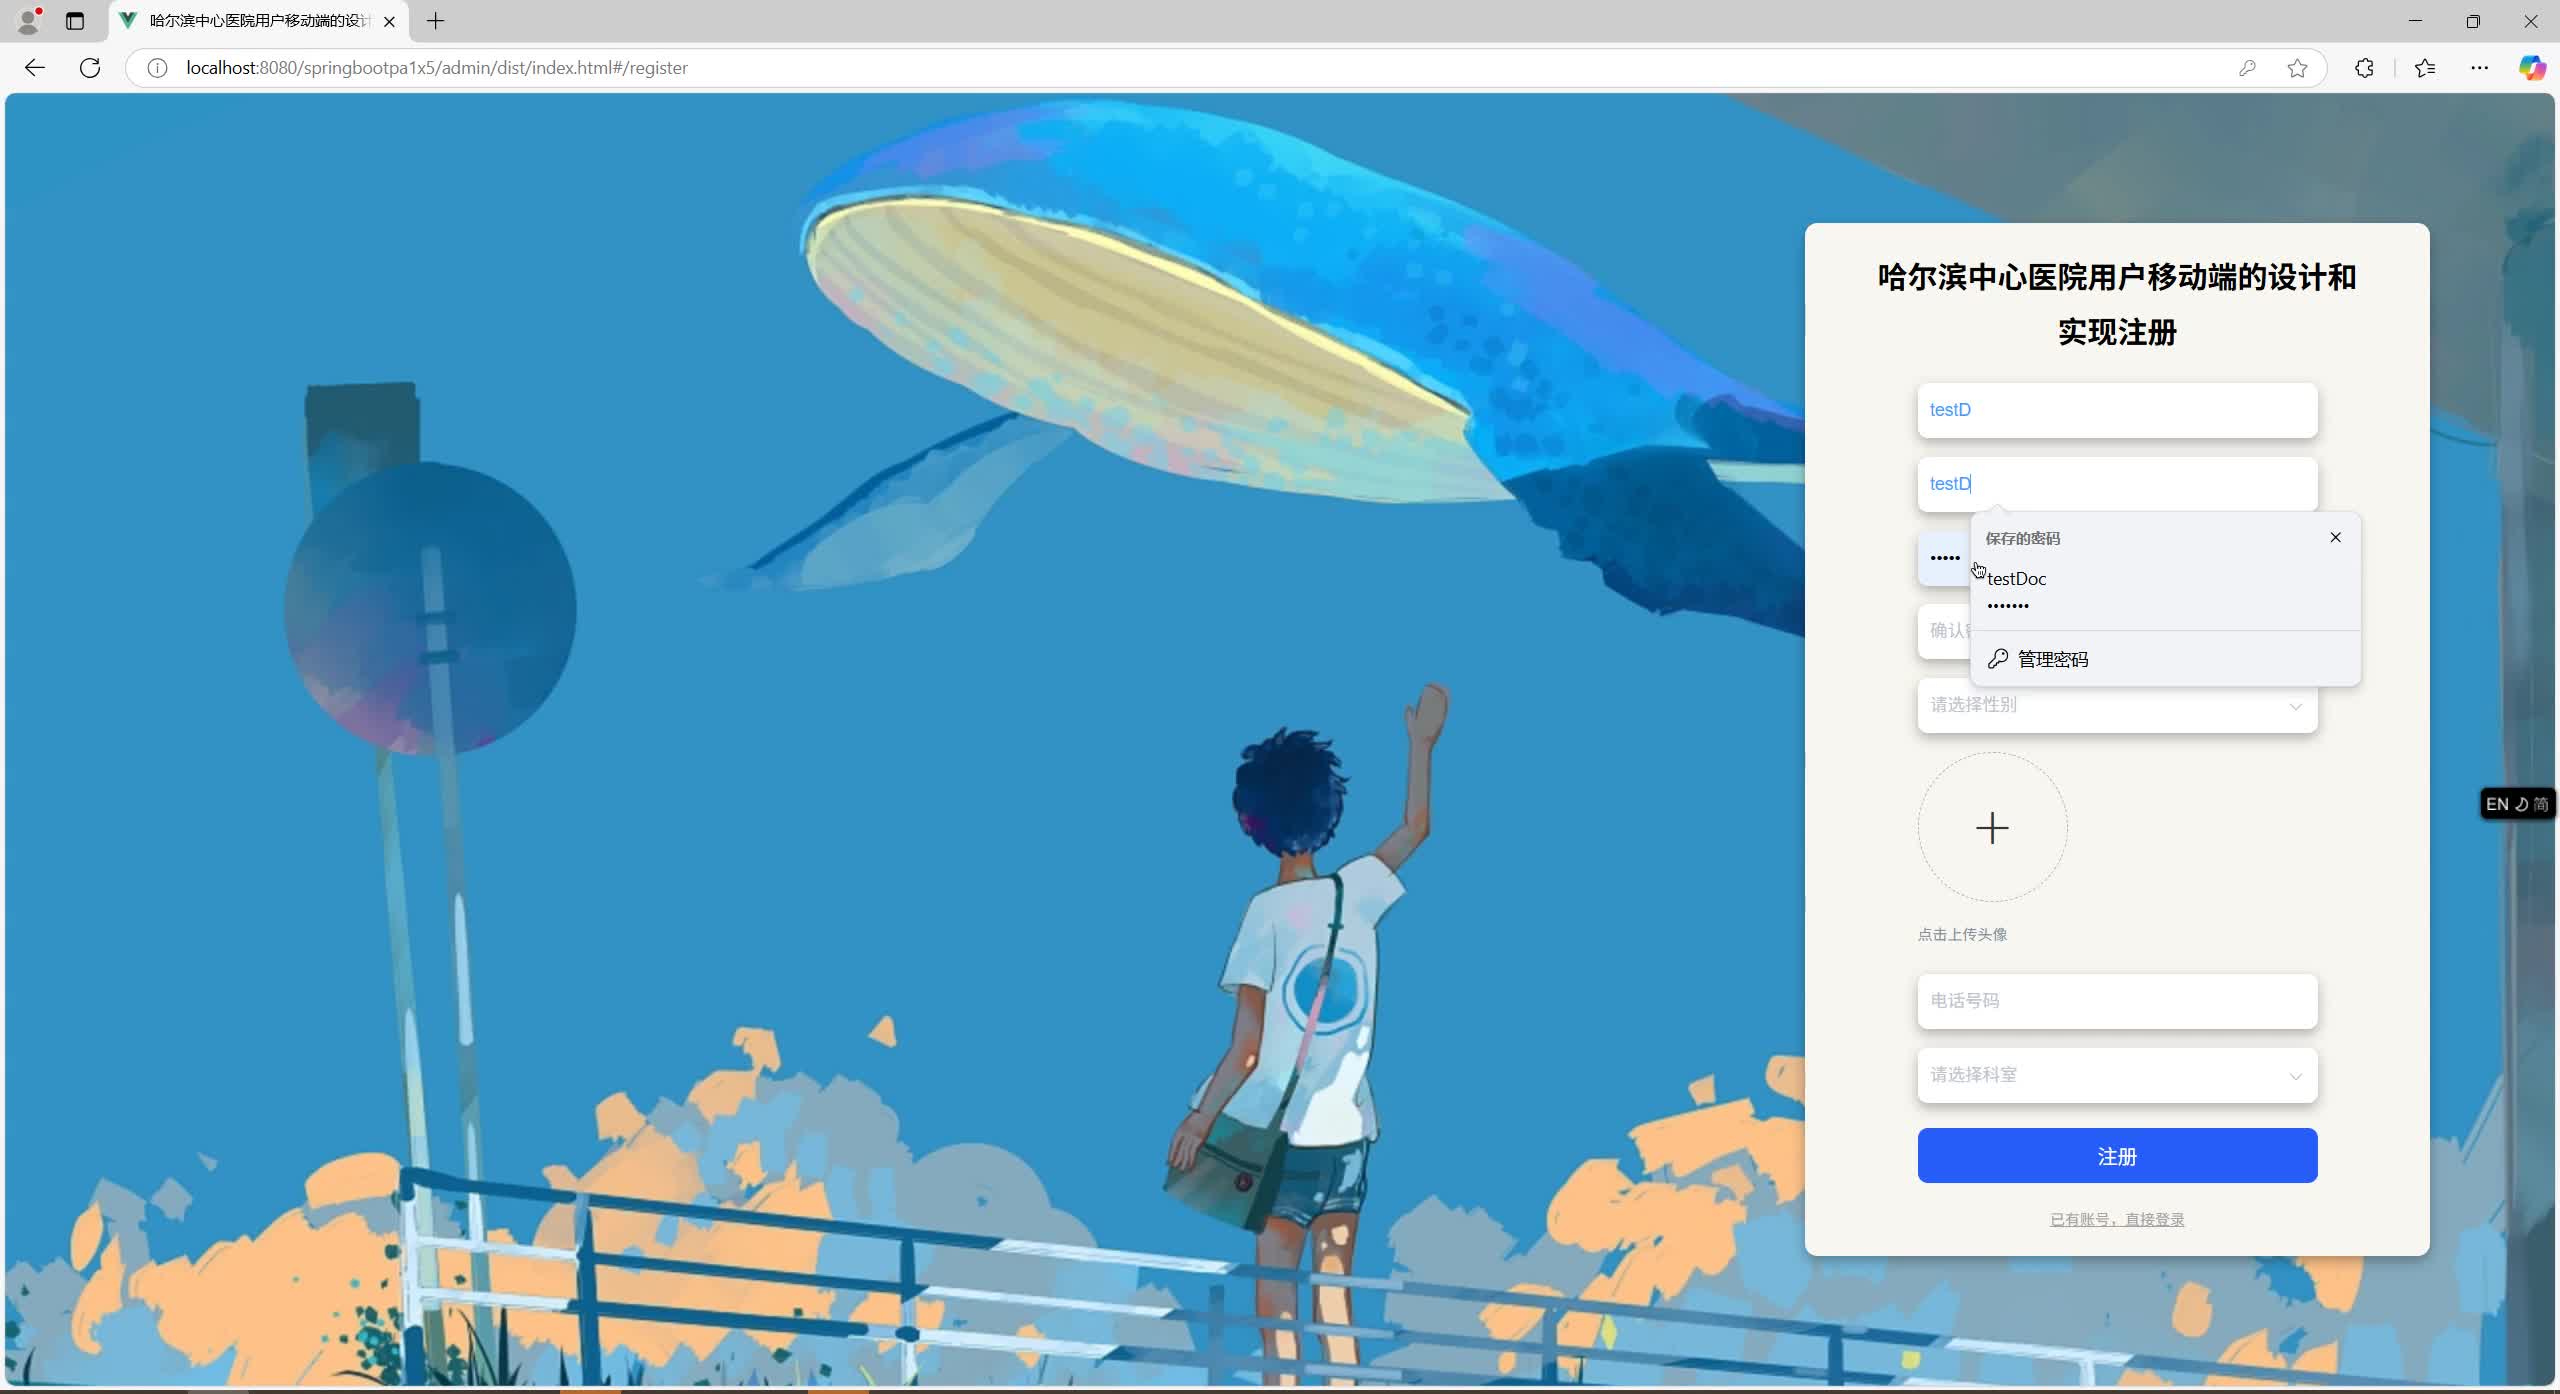Open the Favorites icon

point(2424,67)
